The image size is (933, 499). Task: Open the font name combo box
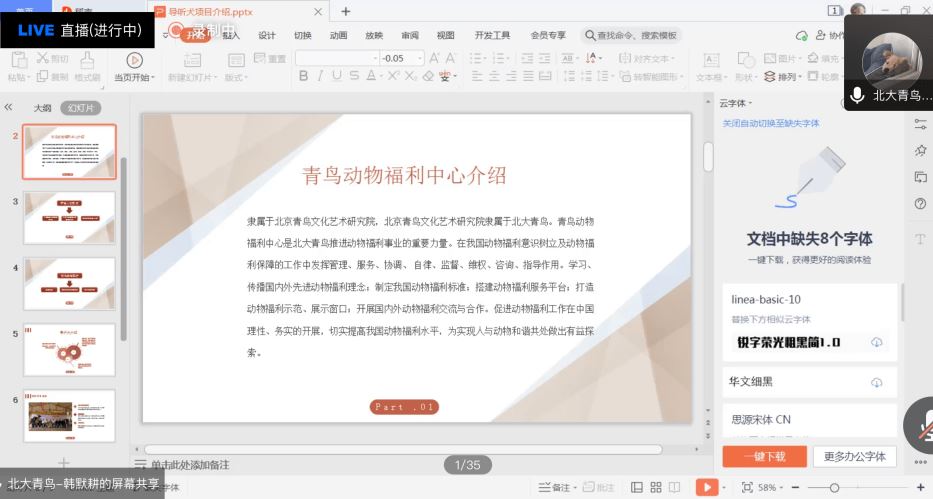click(x=337, y=58)
